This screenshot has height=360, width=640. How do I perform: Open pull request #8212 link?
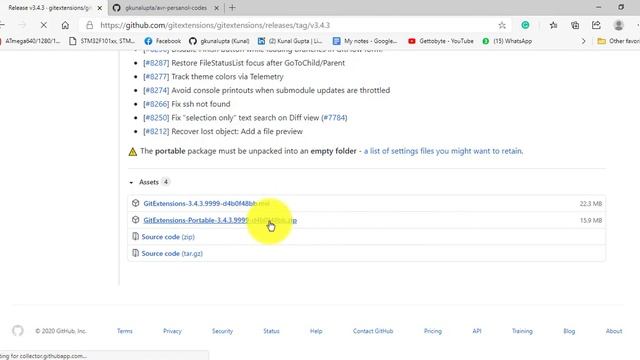click(x=156, y=131)
